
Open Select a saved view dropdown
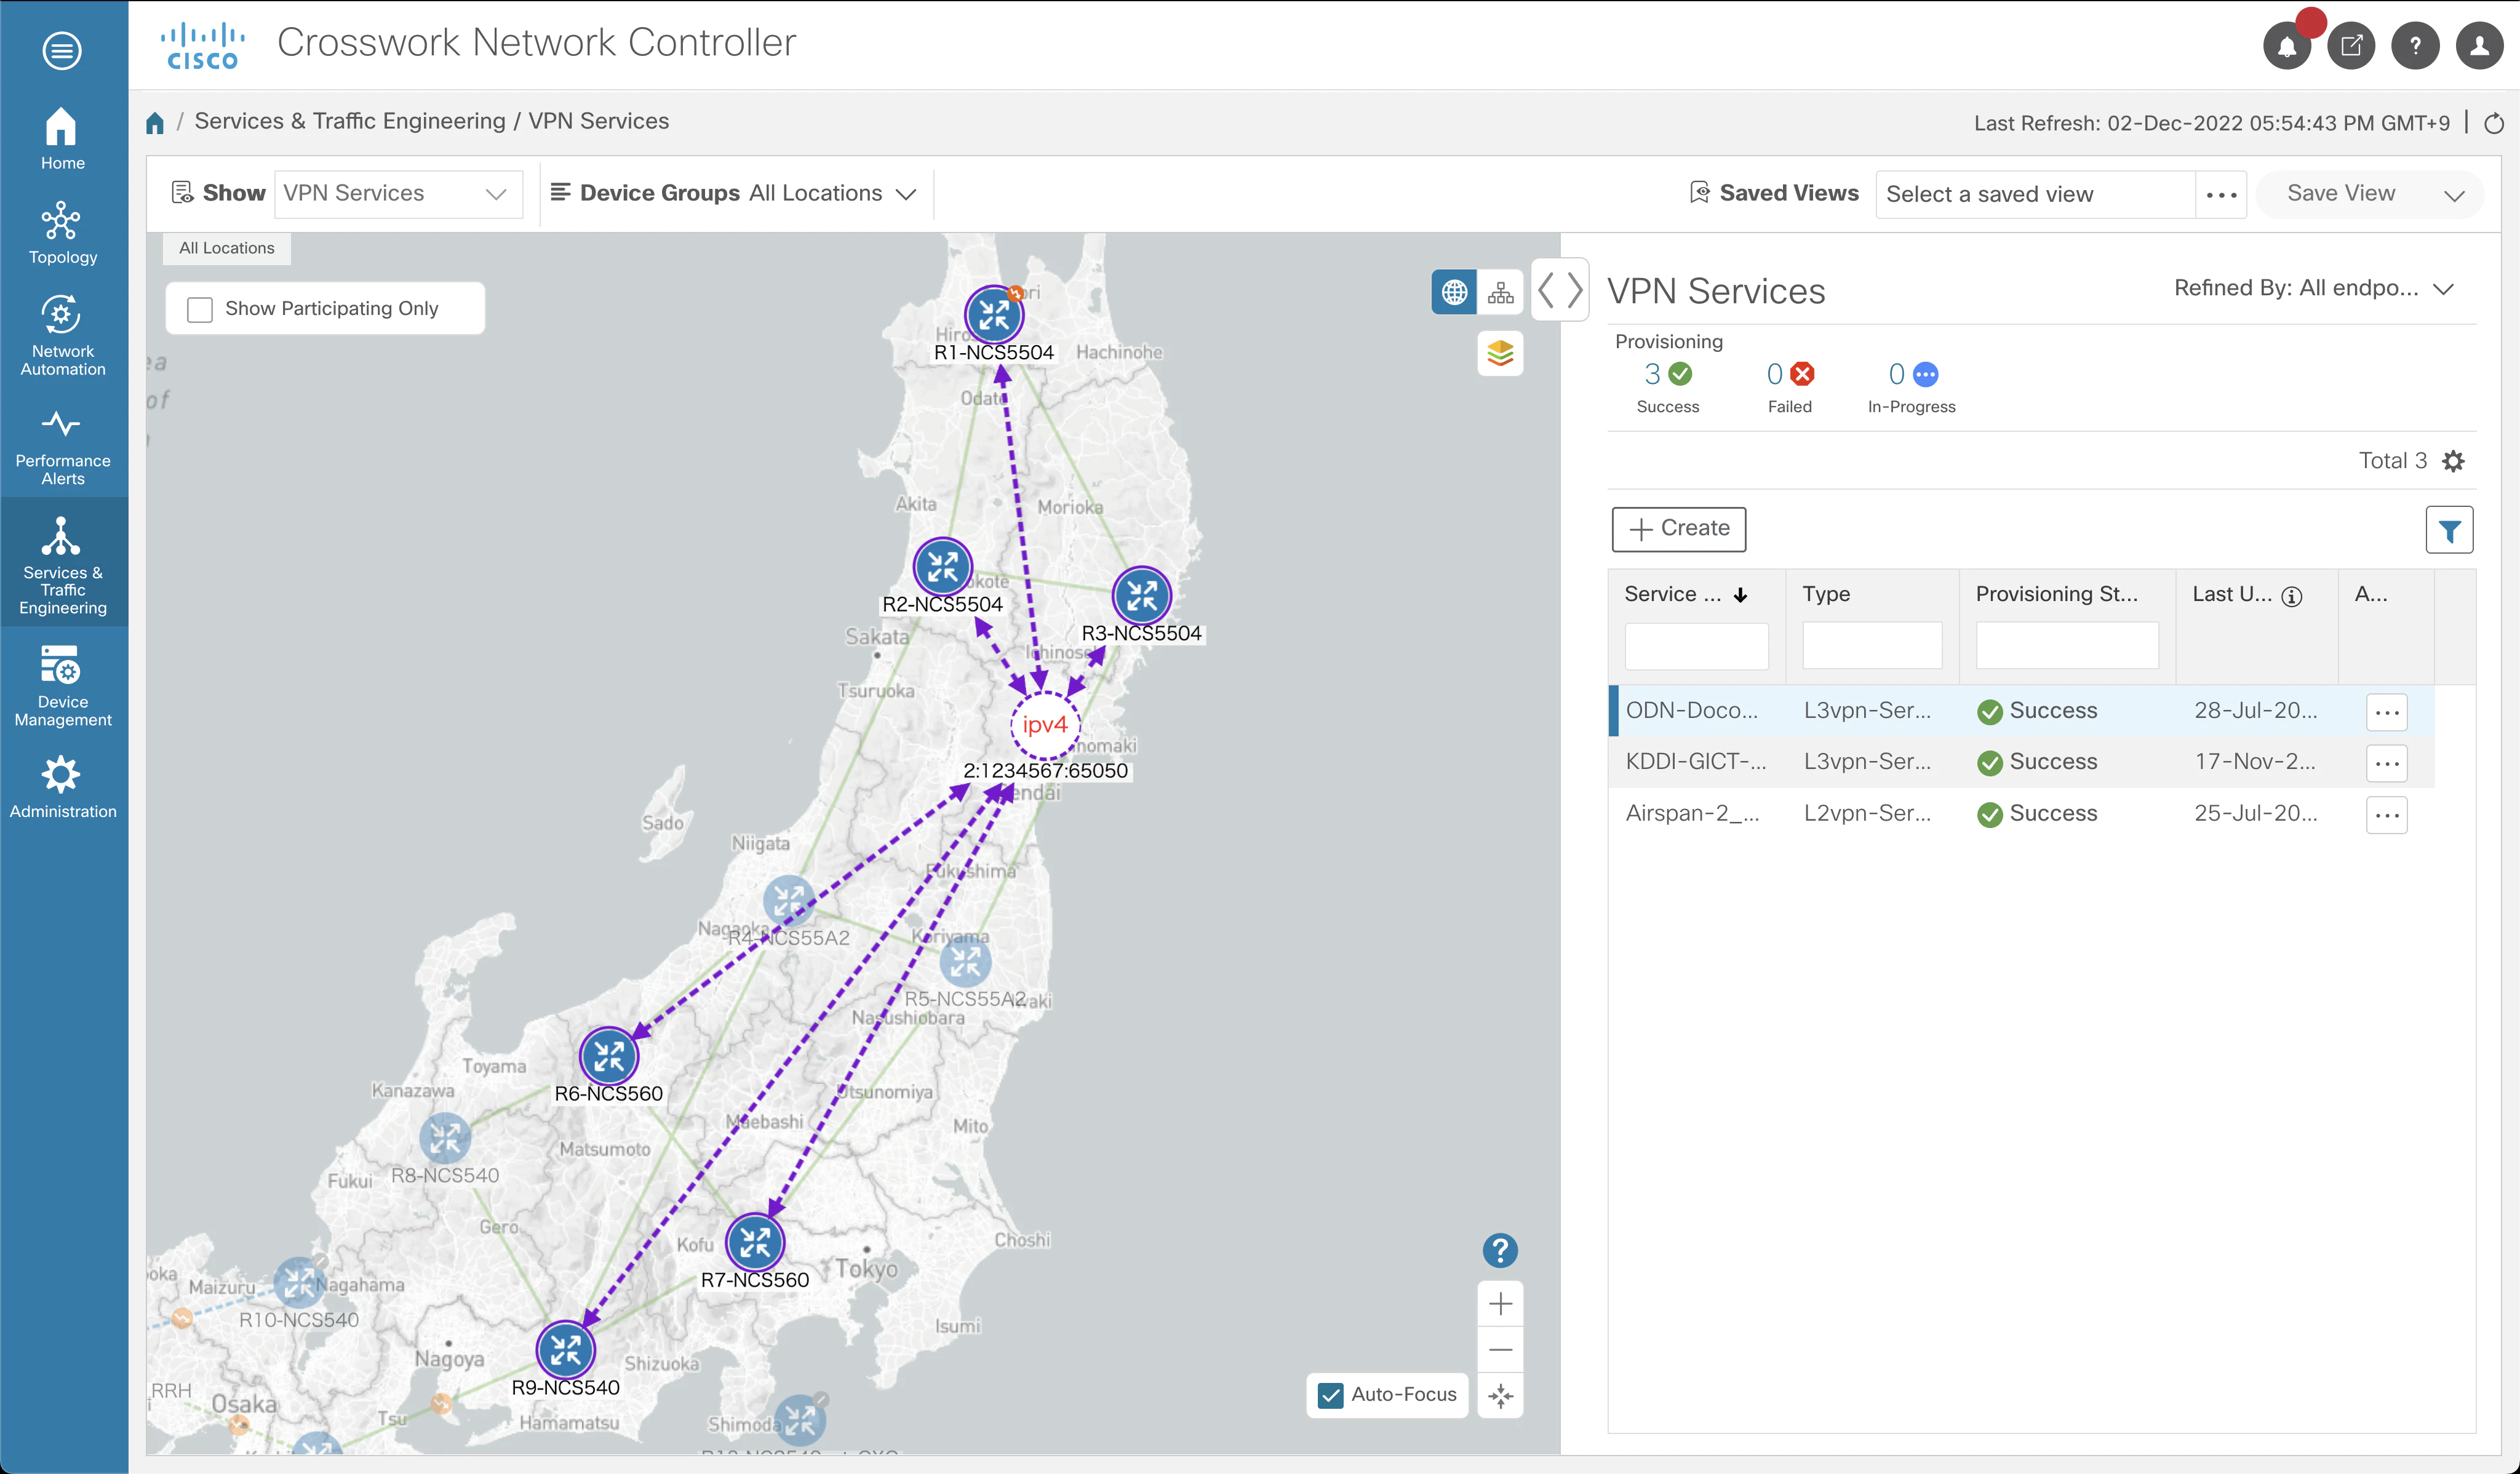2035,194
